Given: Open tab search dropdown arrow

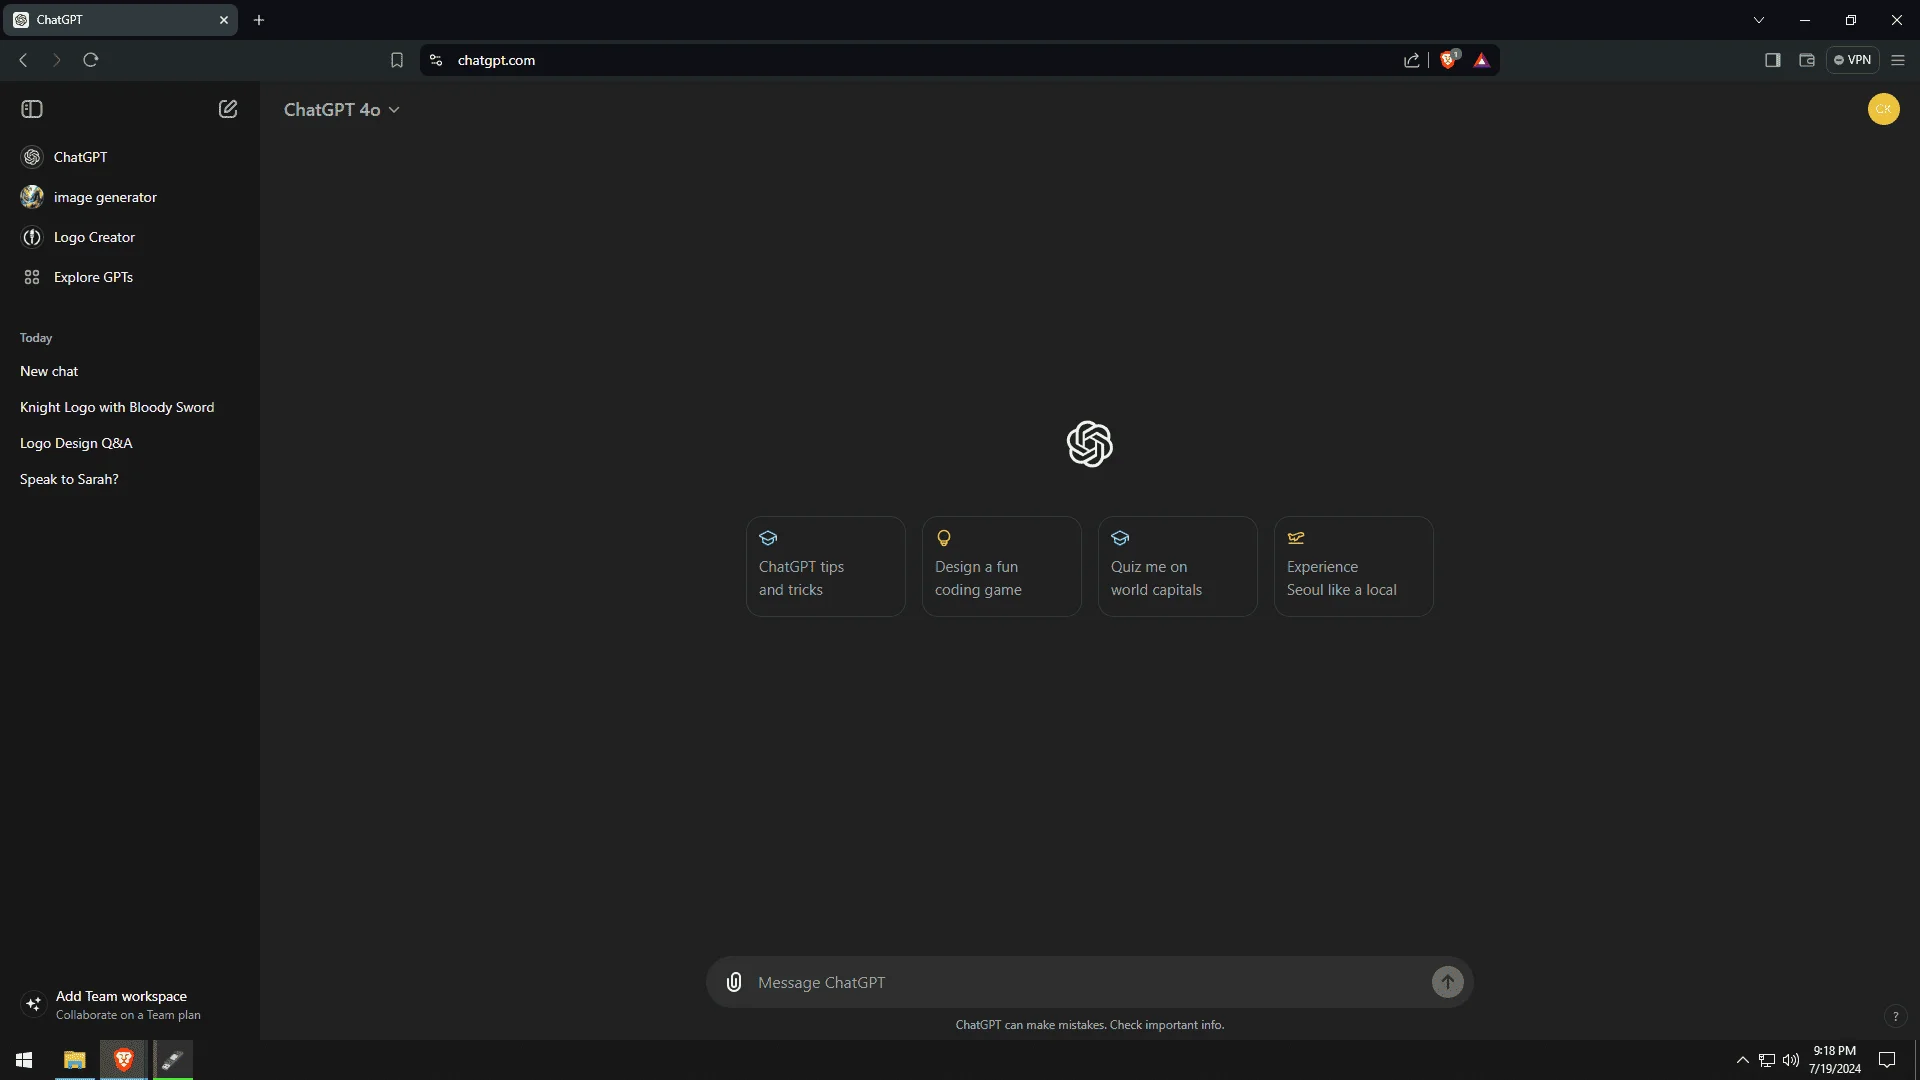Looking at the screenshot, I should pos(1759,20).
